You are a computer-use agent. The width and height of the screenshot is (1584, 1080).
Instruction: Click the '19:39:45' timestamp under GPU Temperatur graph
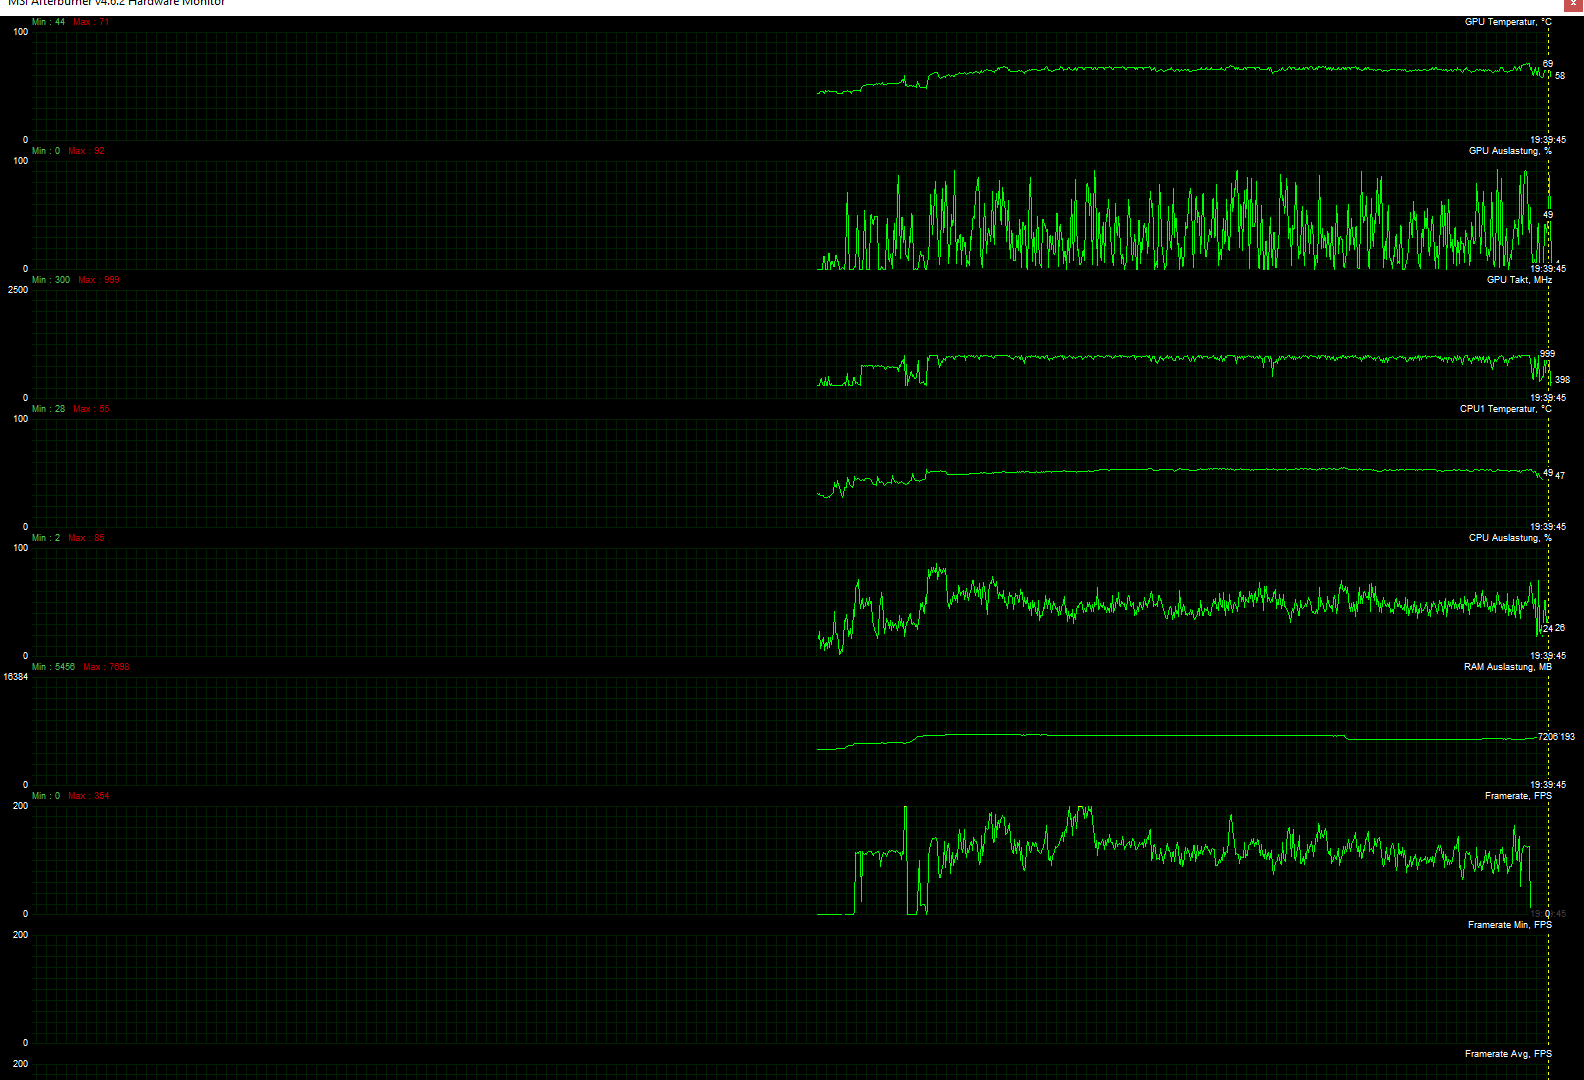coord(1548,140)
